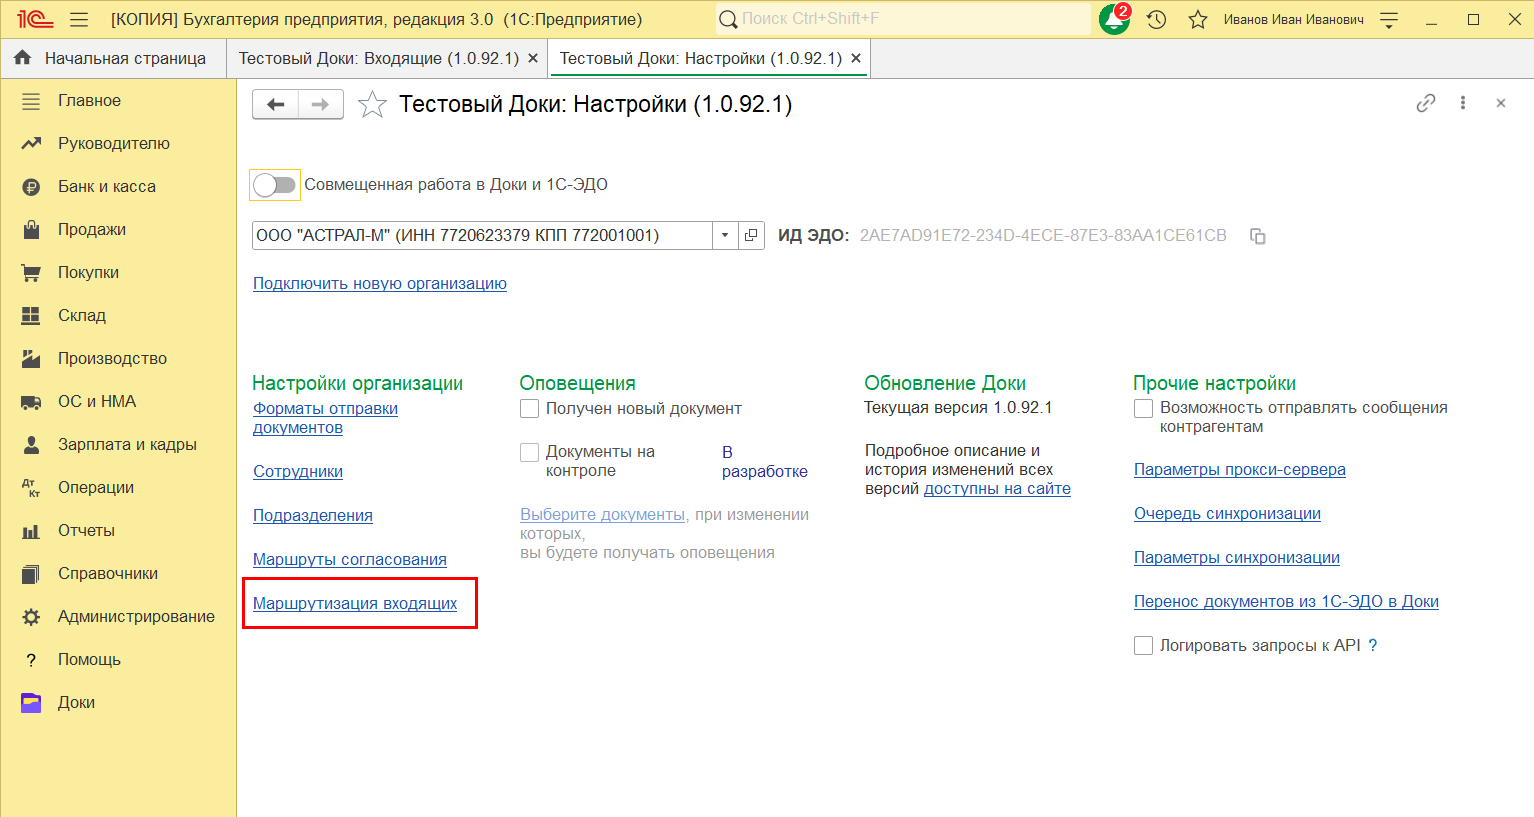Open доступны на сайте link

pyautogui.click(x=997, y=489)
